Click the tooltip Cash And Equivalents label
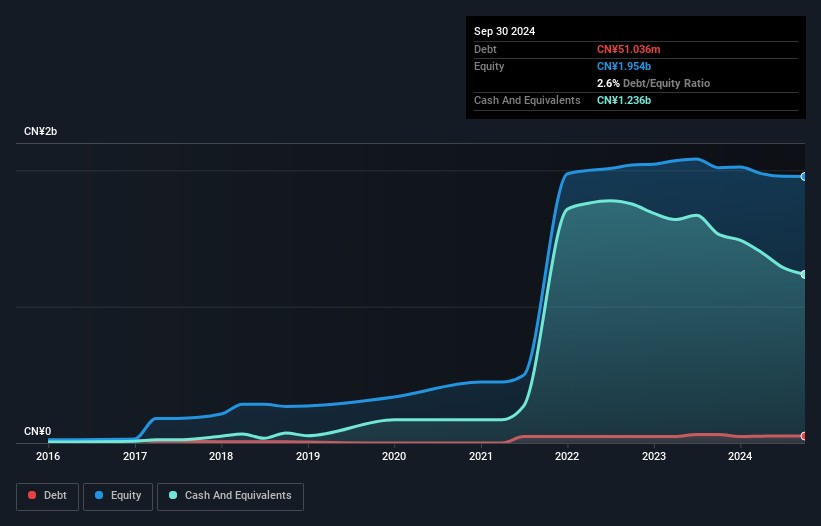 click(527, 100)
